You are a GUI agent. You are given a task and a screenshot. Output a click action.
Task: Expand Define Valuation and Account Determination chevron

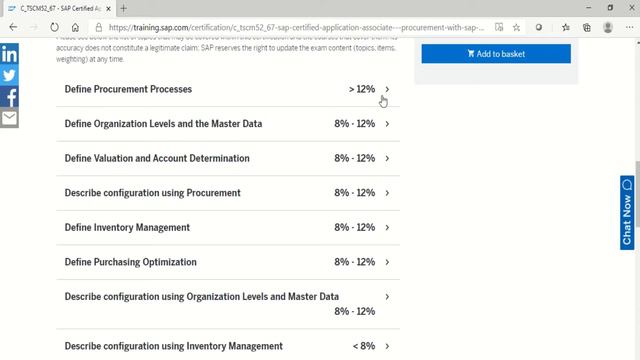pyautogui.click(x=387, y=158)
